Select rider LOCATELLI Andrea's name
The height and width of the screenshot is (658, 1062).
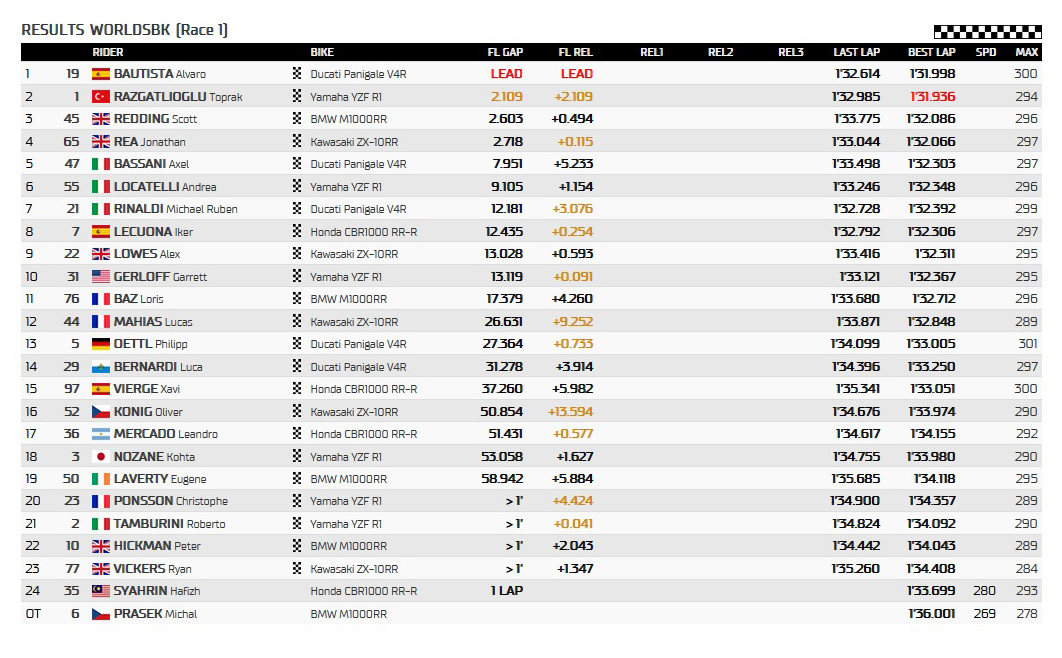[x=164, y=187]
